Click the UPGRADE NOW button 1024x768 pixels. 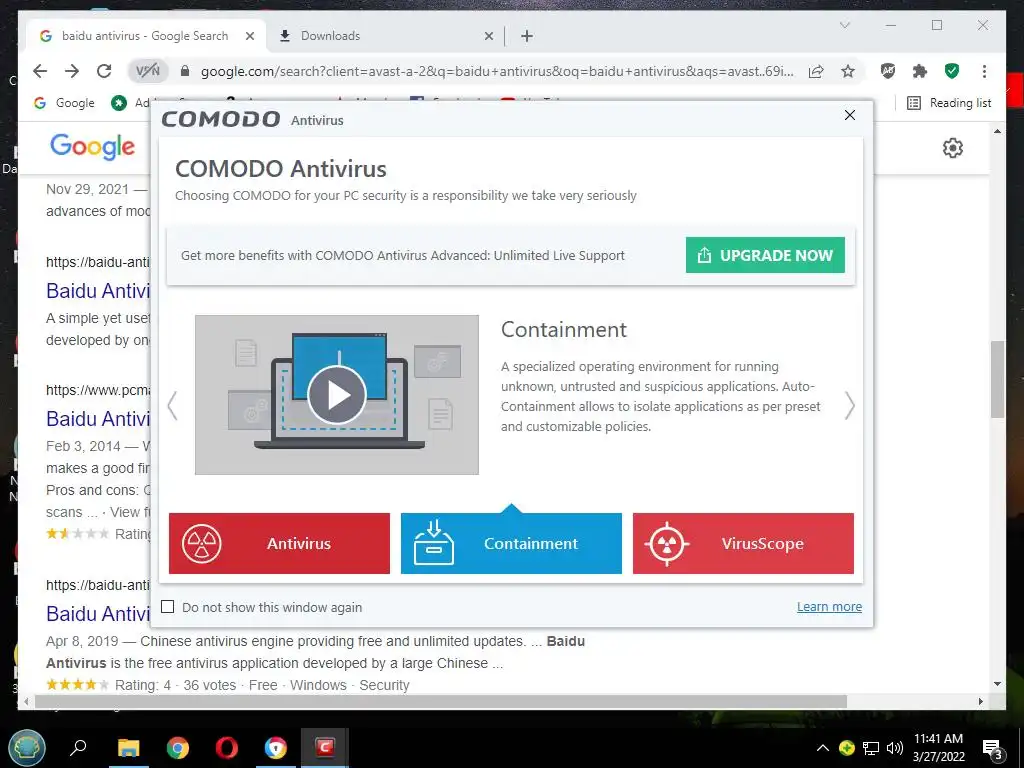(x=765, y=255)
